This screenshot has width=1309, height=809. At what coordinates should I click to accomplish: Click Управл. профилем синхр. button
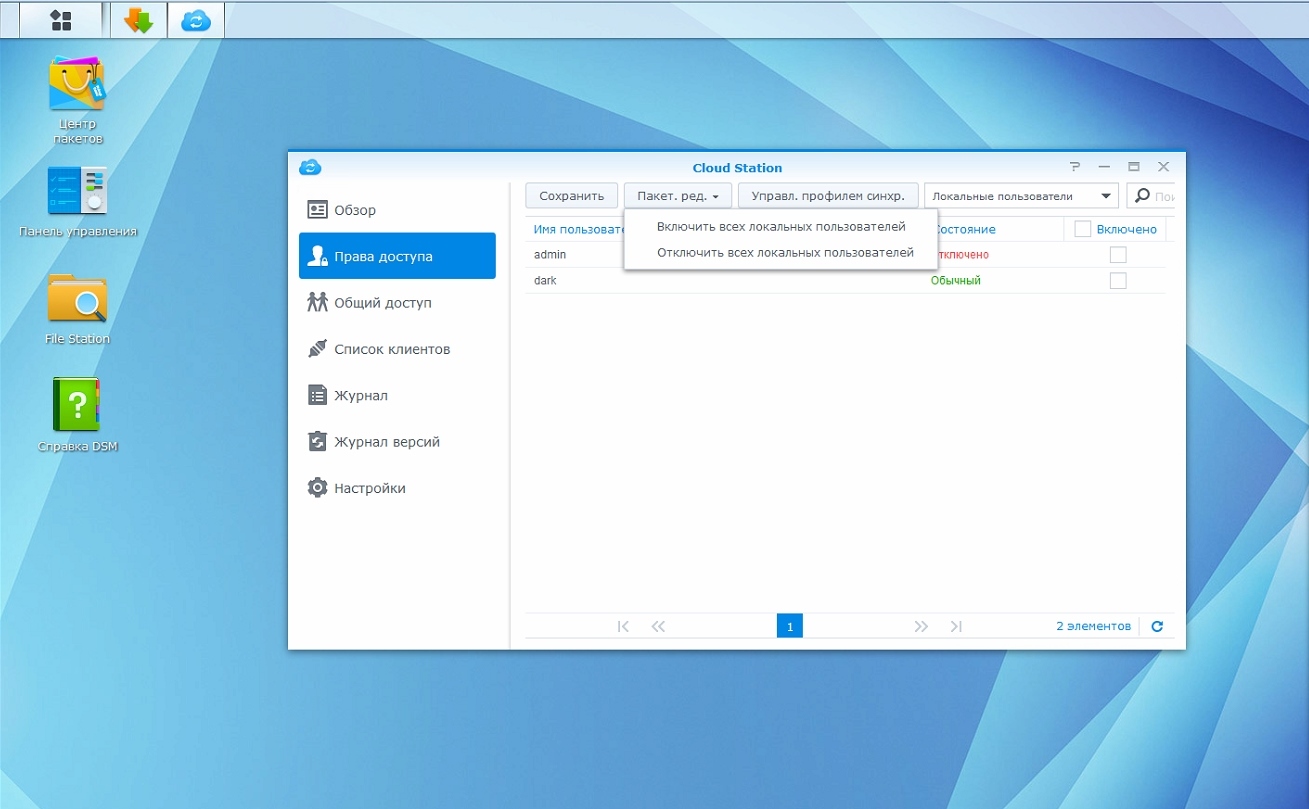coord(828,196)
